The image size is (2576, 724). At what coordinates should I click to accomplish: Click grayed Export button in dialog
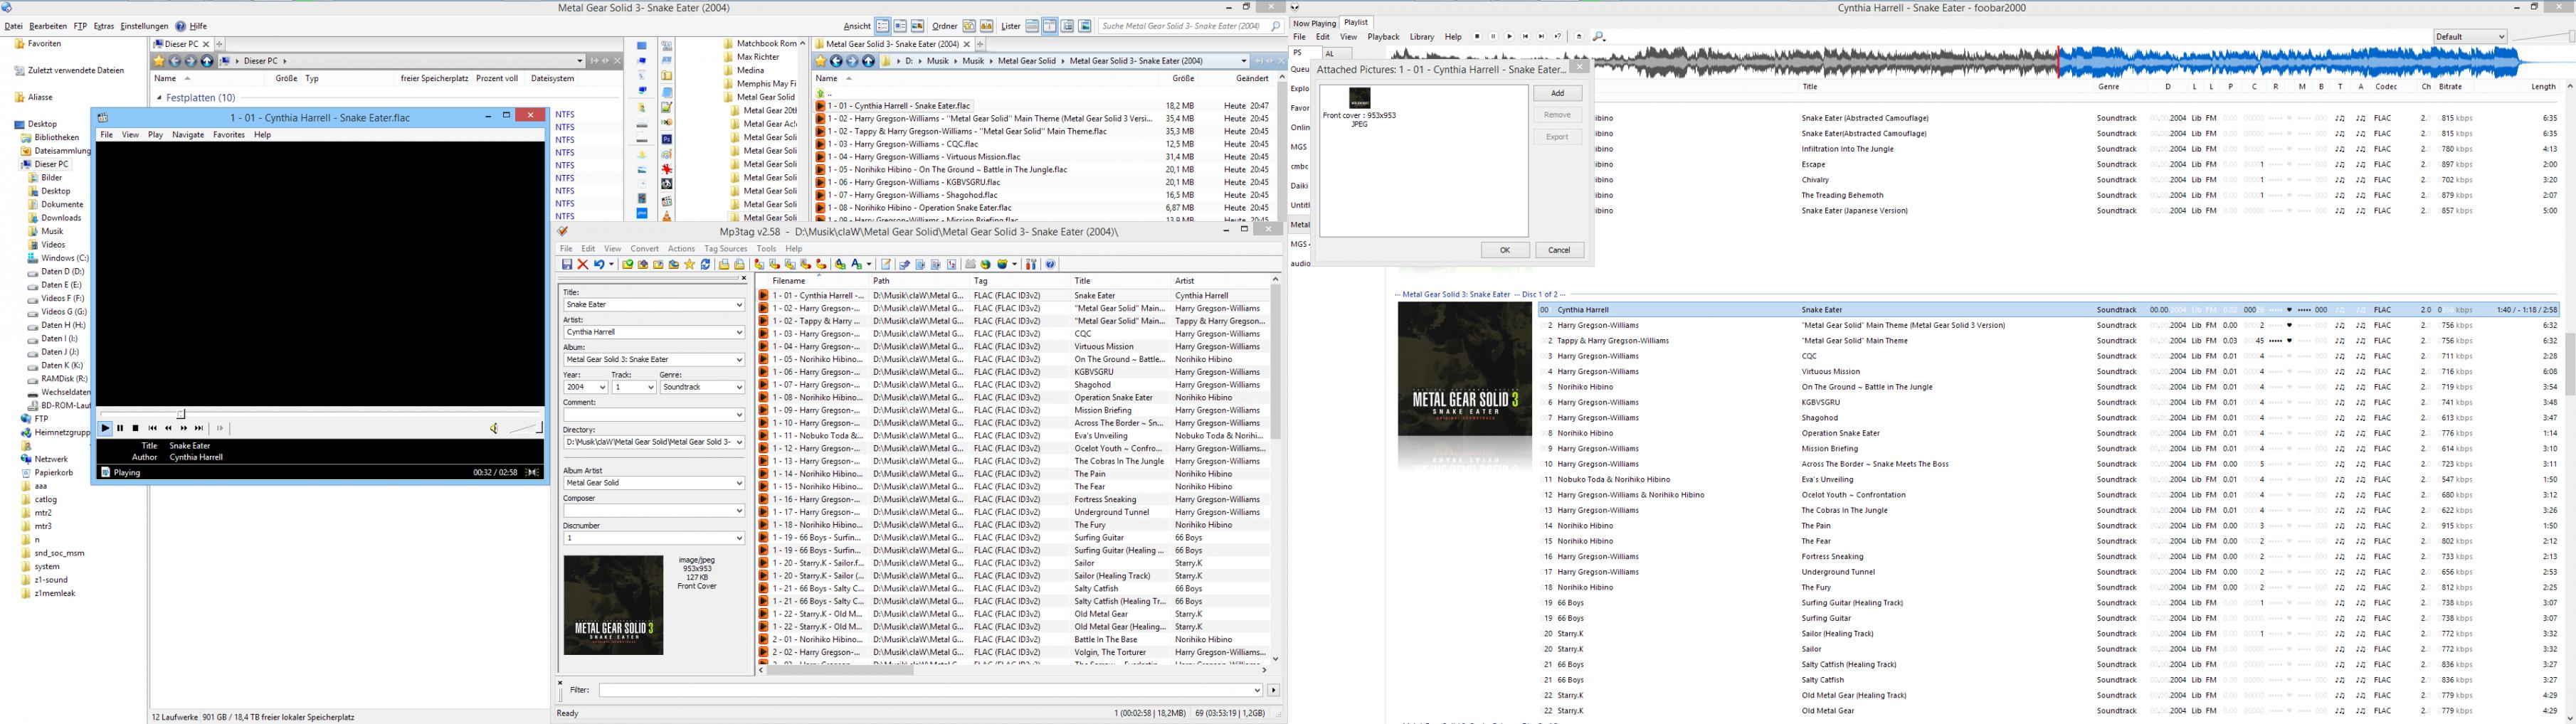(1557, 137)
